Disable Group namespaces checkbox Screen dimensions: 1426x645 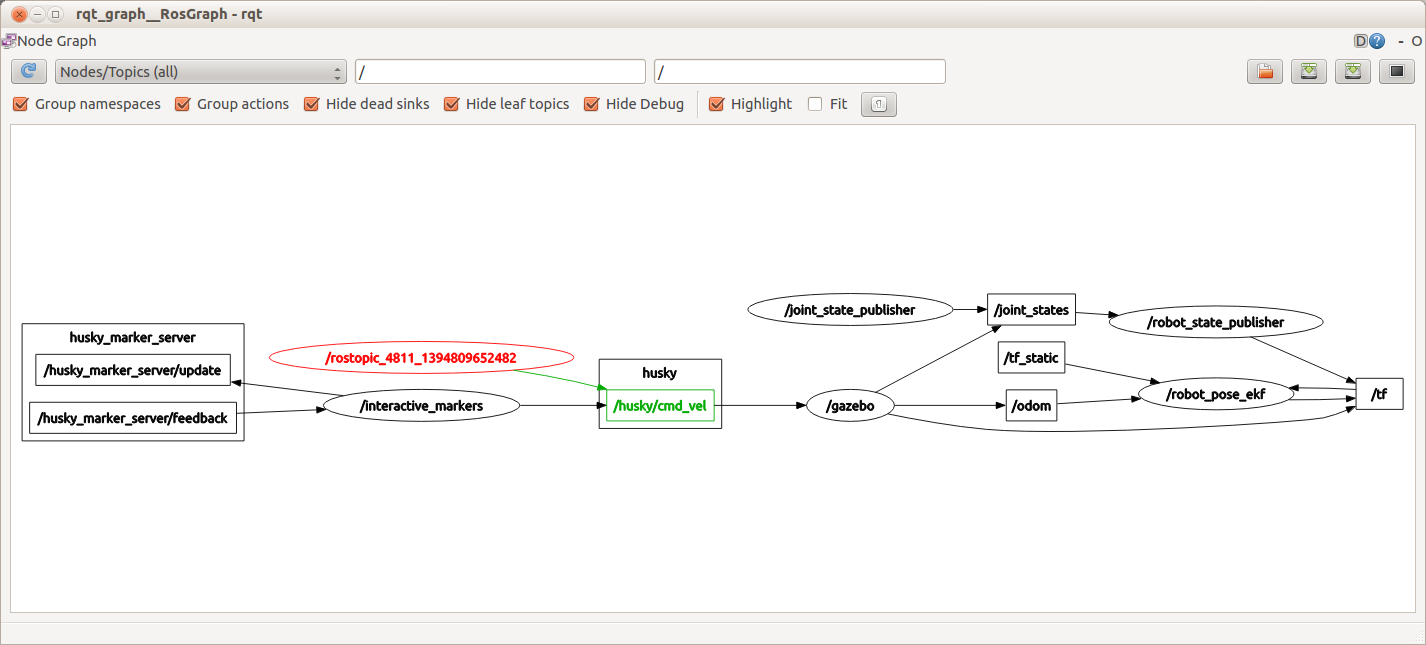21,104
